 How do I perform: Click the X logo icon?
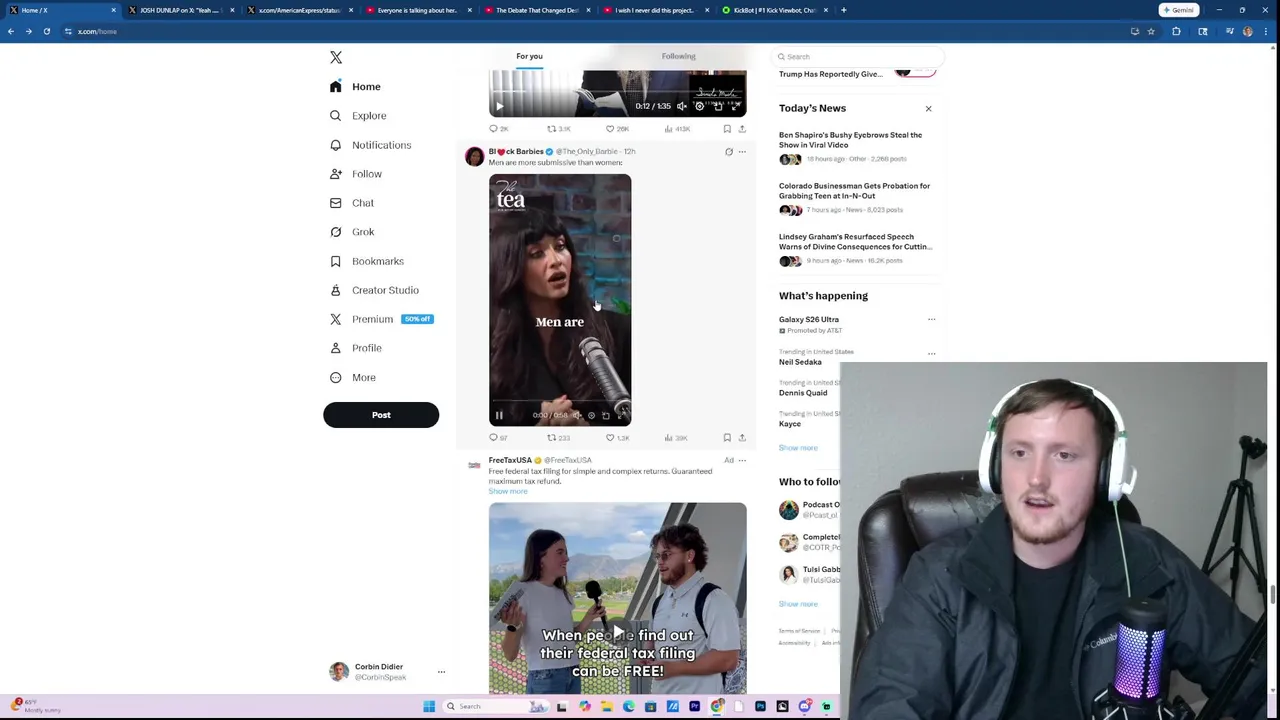click(336, 57)
